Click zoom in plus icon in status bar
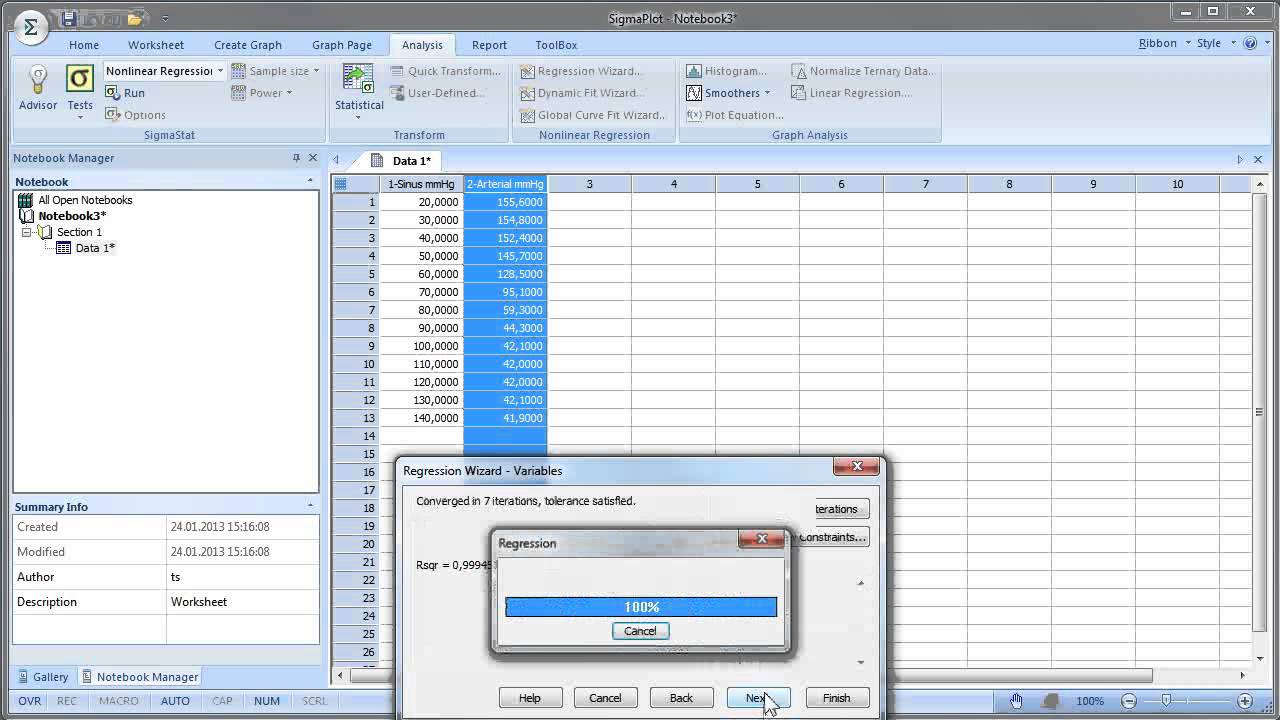The image size is (1280, 720). click(x=1245, y=701)
